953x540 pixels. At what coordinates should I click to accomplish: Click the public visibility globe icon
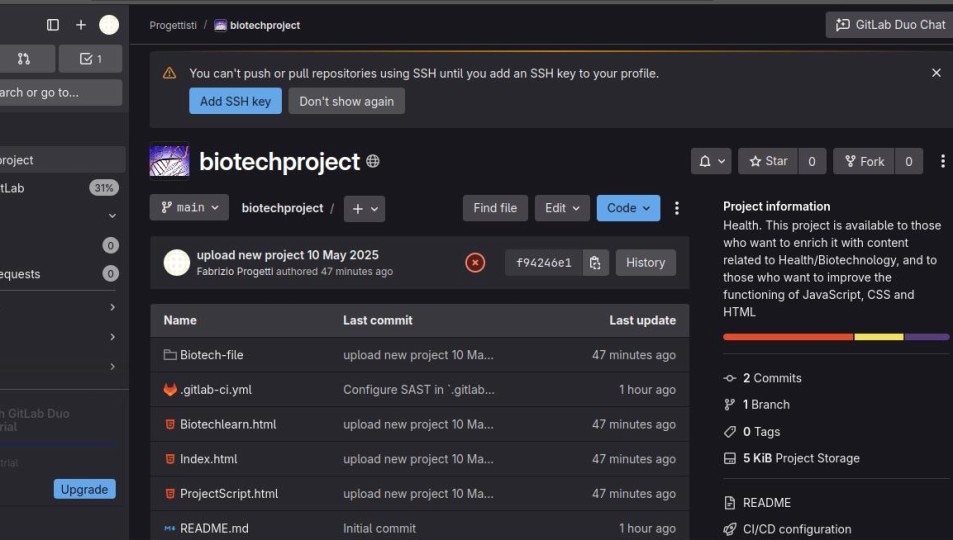[373, 161]
